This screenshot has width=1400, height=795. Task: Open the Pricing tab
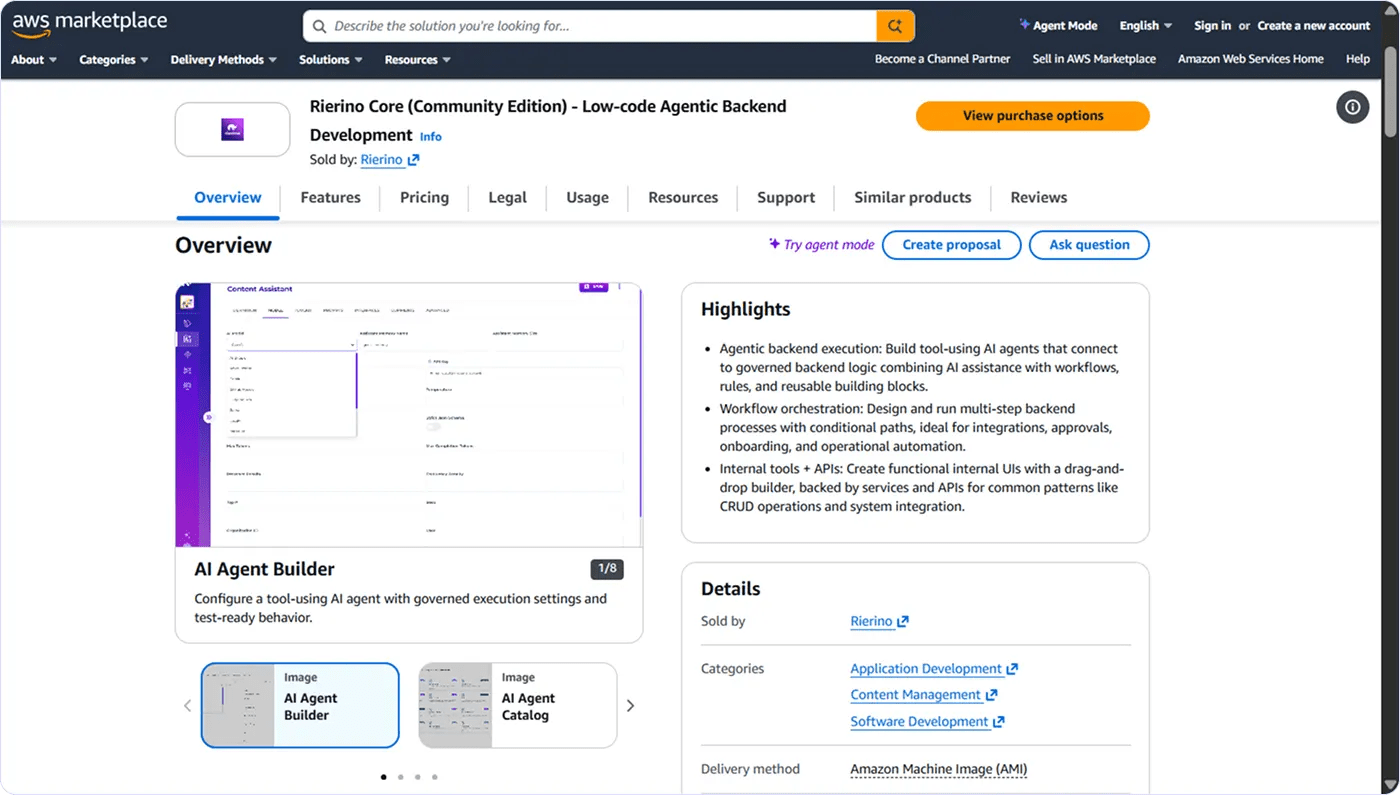[424, 198]
